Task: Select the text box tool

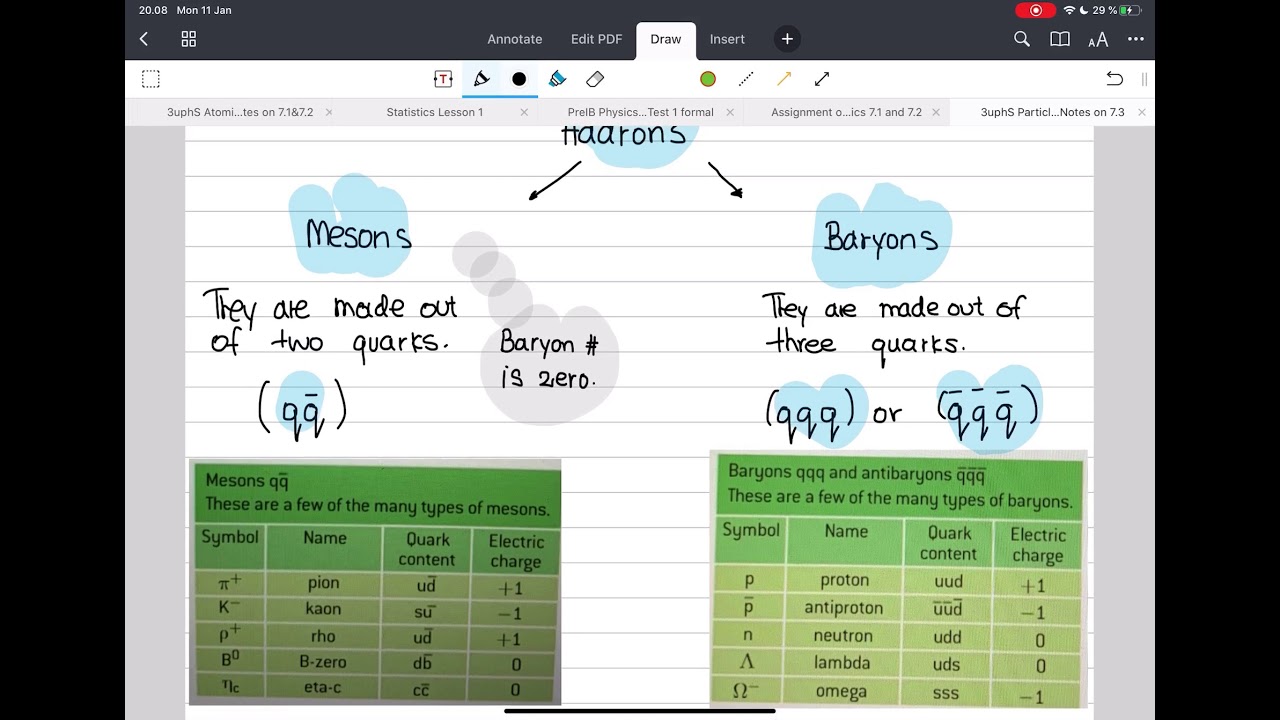Action: [x=443, y=79]
